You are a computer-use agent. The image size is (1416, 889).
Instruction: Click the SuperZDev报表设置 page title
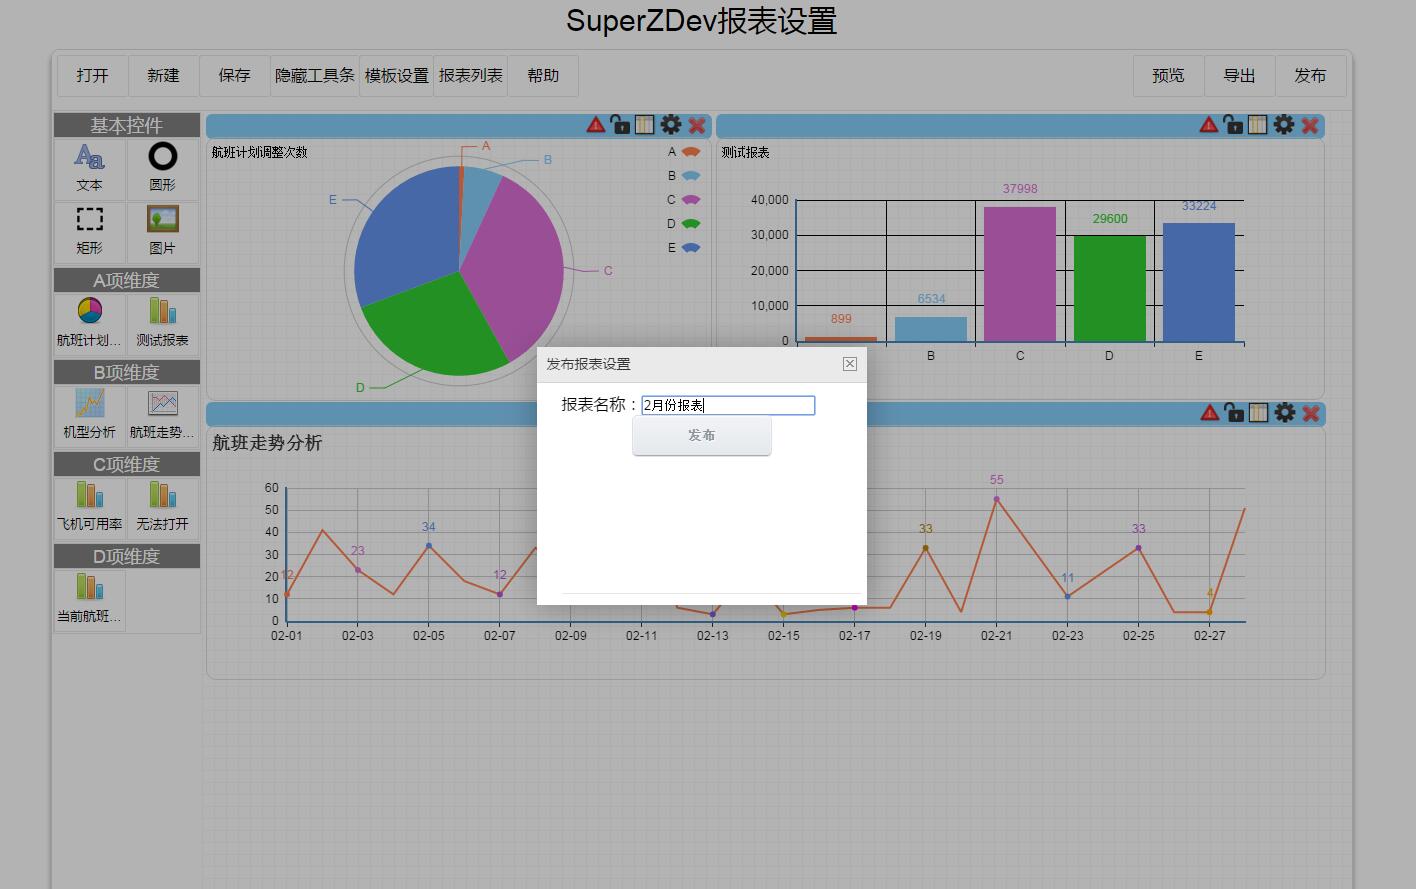[702, 21]
